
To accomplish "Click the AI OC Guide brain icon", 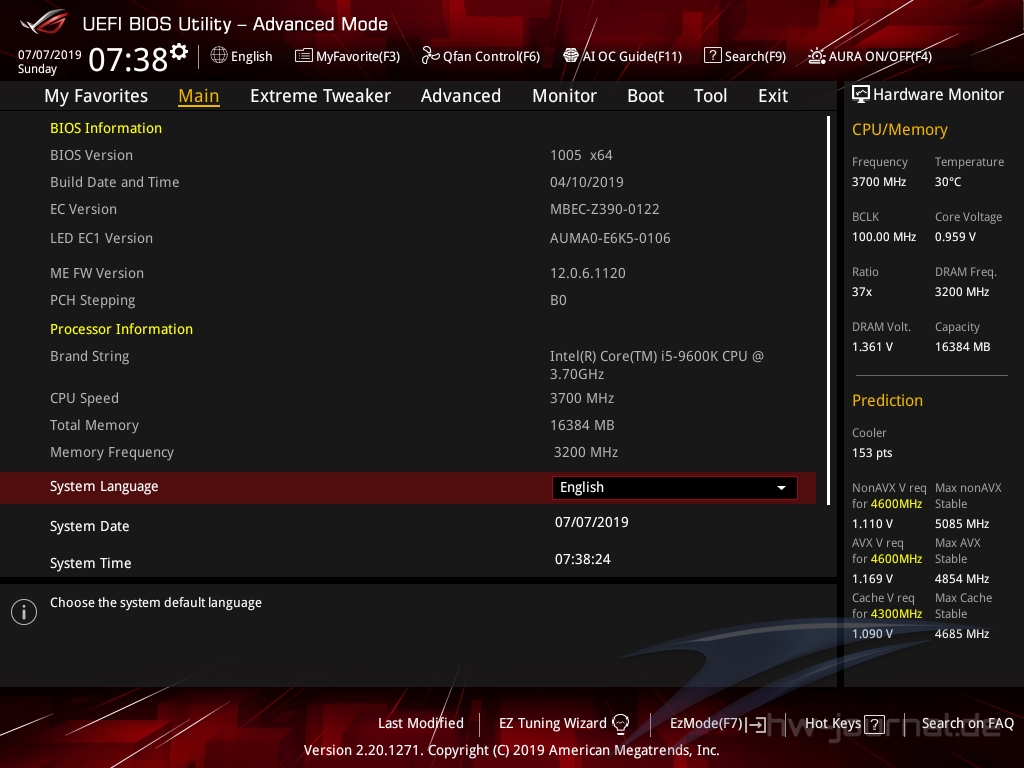I will coord(571,56).
